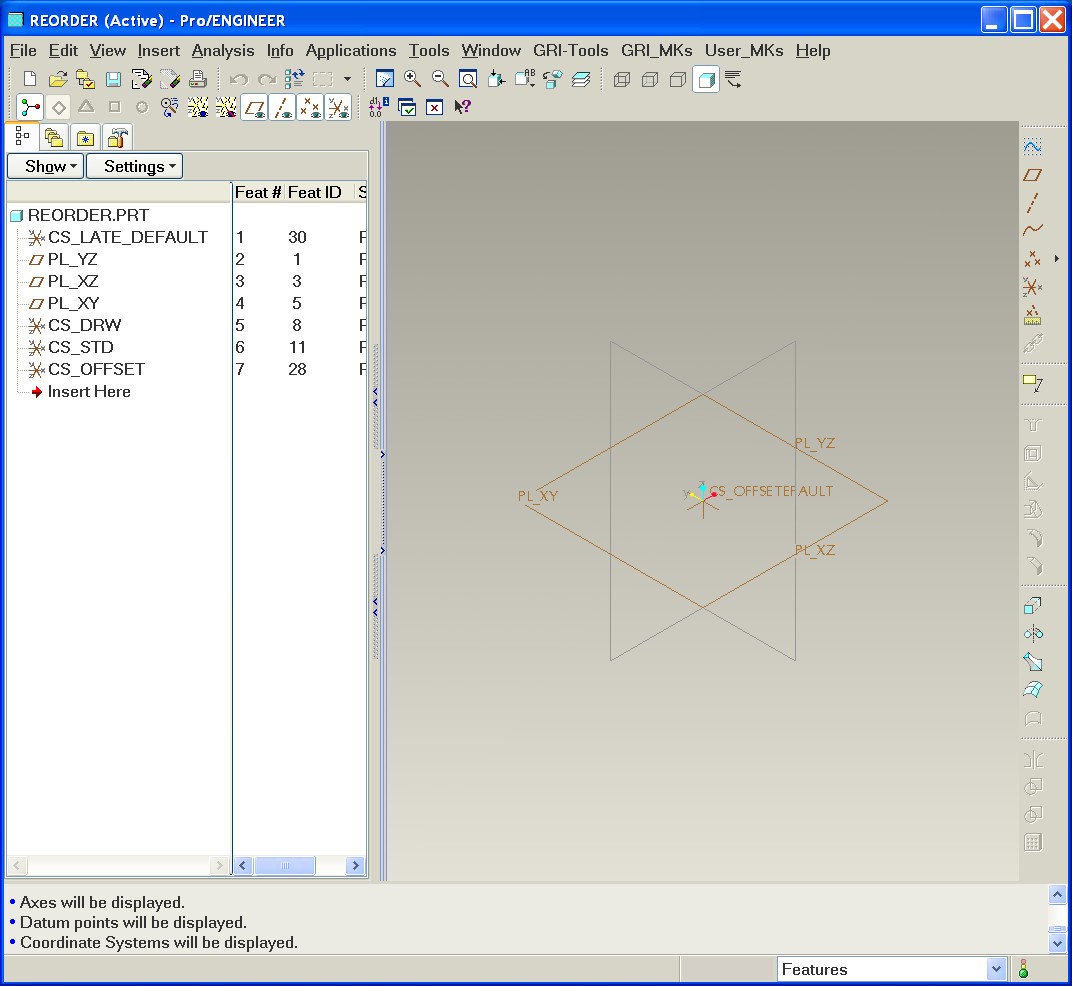Save the model with the floppy disk icon
Image resolution: width=1072 pixels, height=986 pixels.
pyautogui.click(x=113, y=79)
